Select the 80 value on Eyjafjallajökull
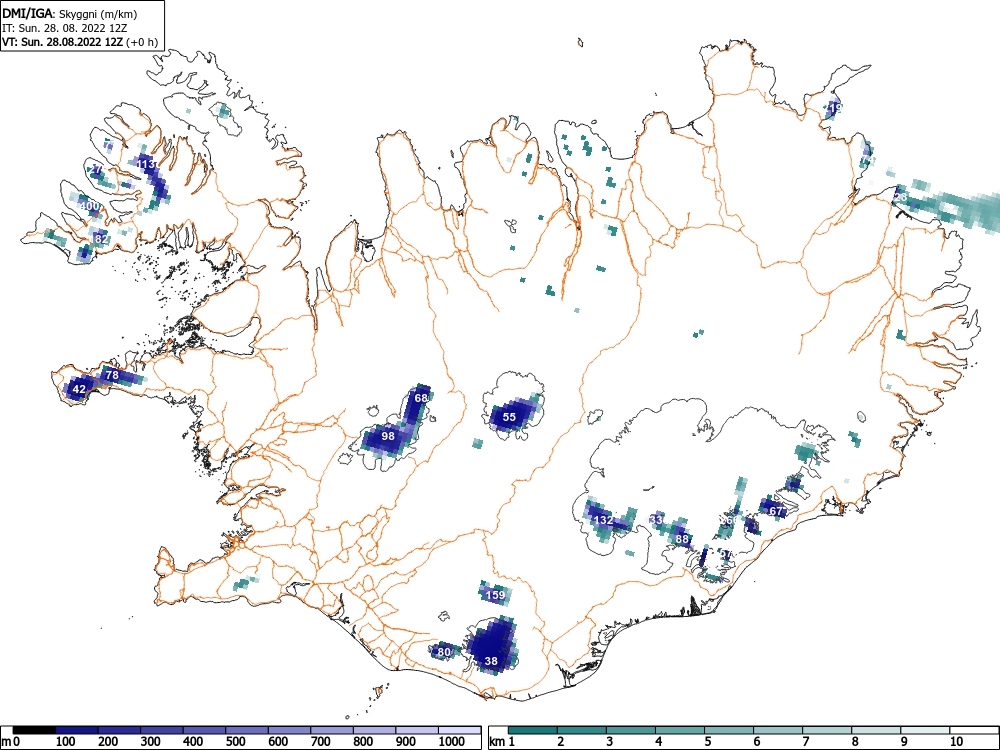The height and width of the screenshot is (750, 1000). click(444, 652)
